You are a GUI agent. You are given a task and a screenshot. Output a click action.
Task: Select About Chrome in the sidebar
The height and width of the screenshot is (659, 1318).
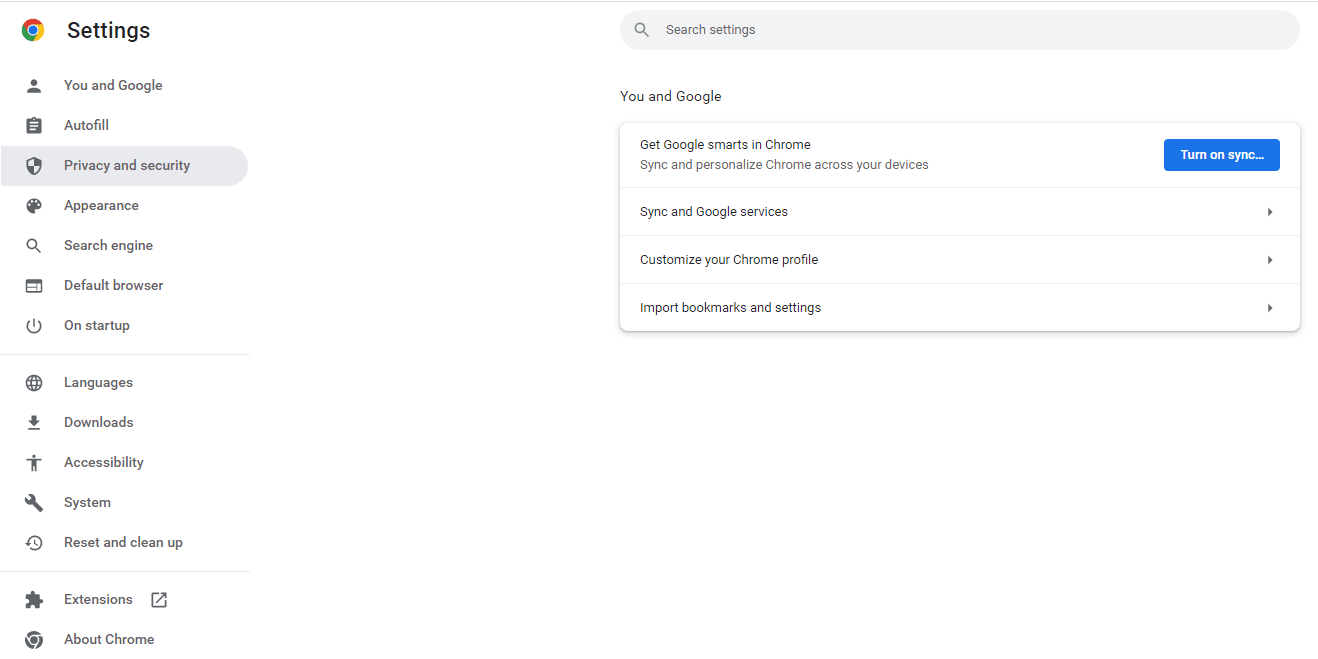(108, 639)
